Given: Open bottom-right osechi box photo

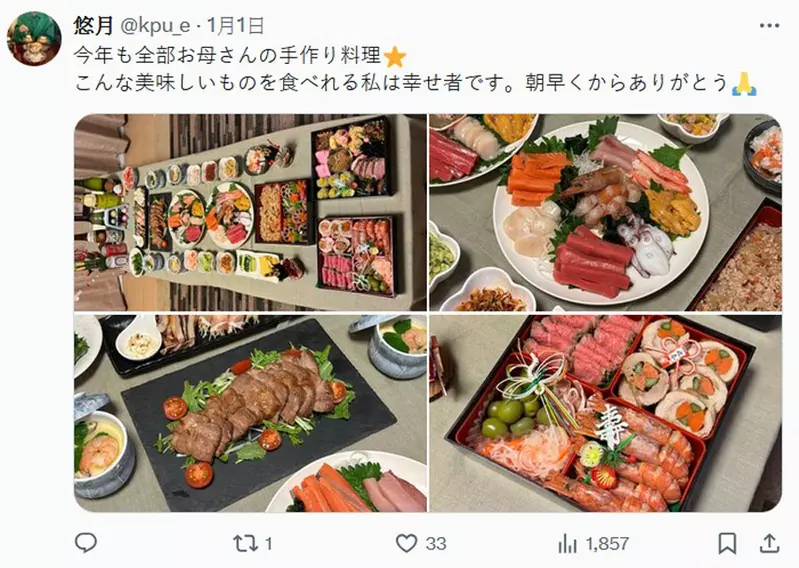Looking at the screenshot, I should click(605, 413).
